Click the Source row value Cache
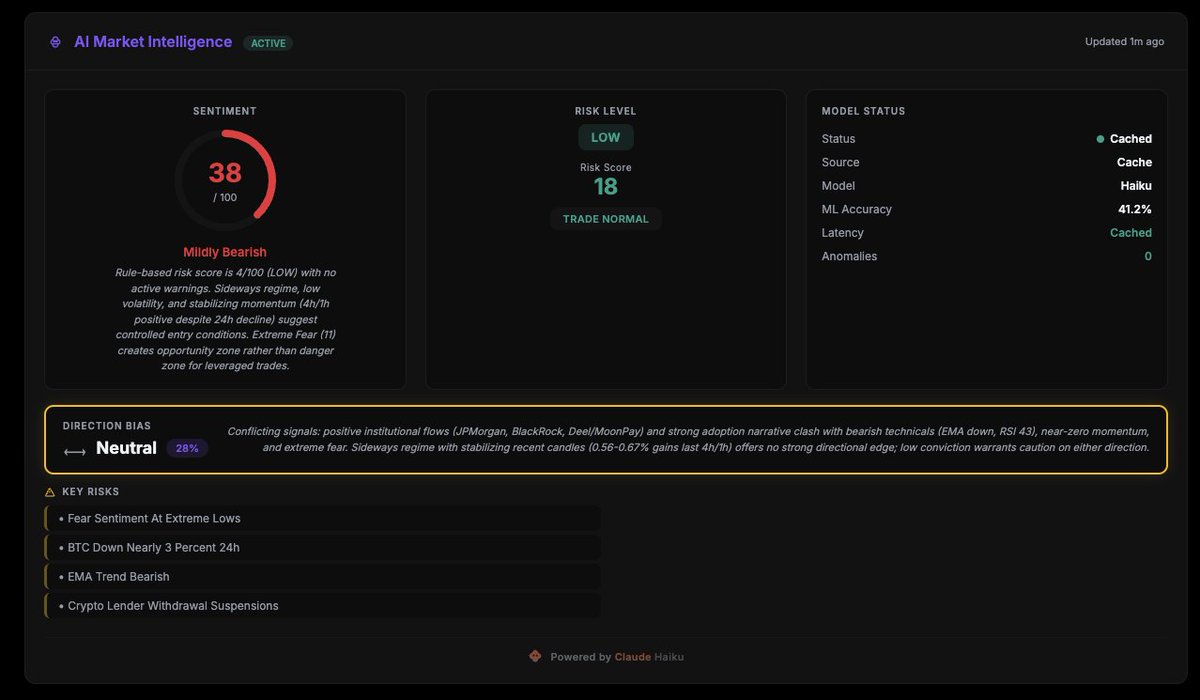1200x700 pixels. [x=1134, y=162]
